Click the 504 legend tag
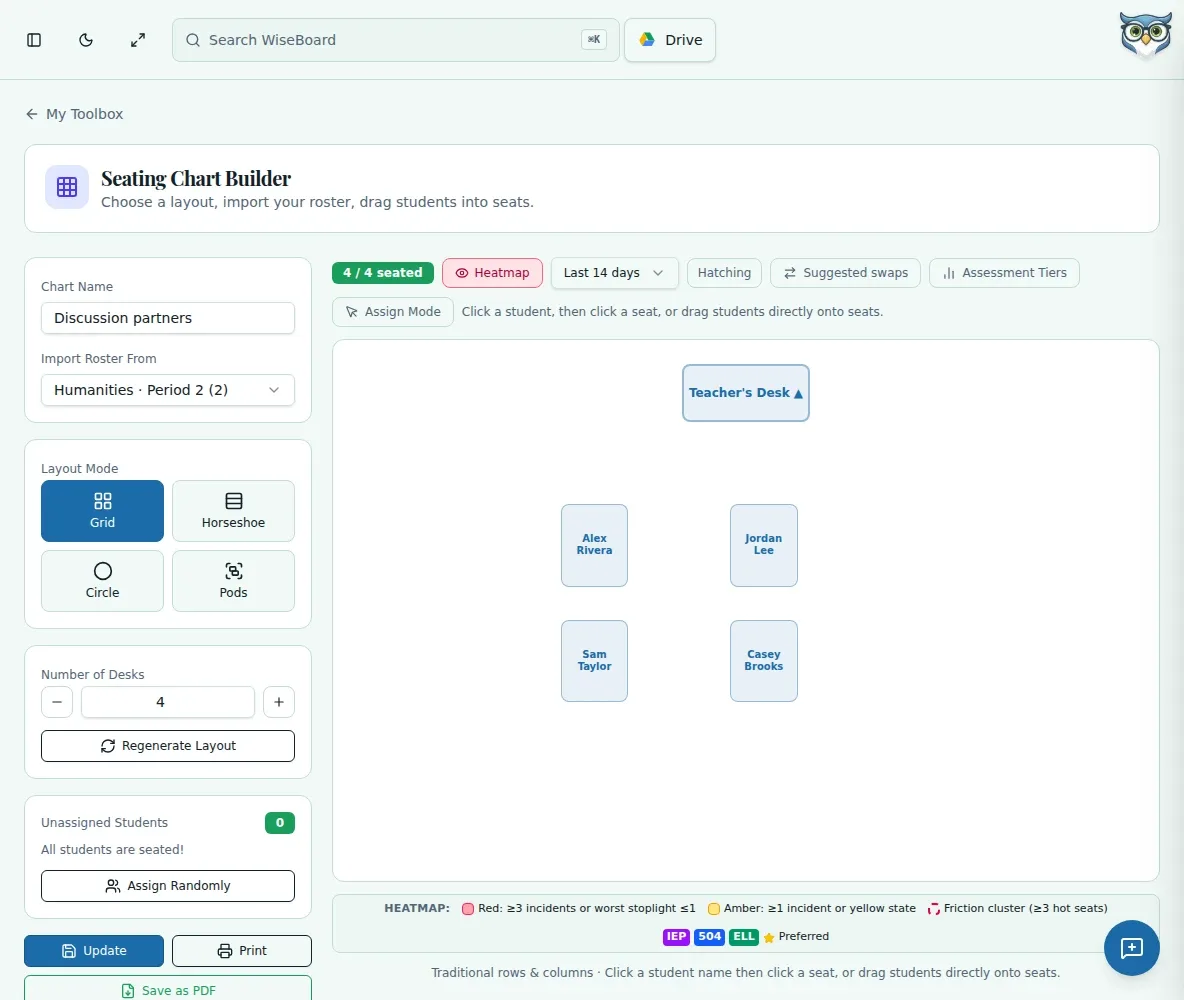The height and width of the screenshot is (1000, 1184). click(710, 937)
